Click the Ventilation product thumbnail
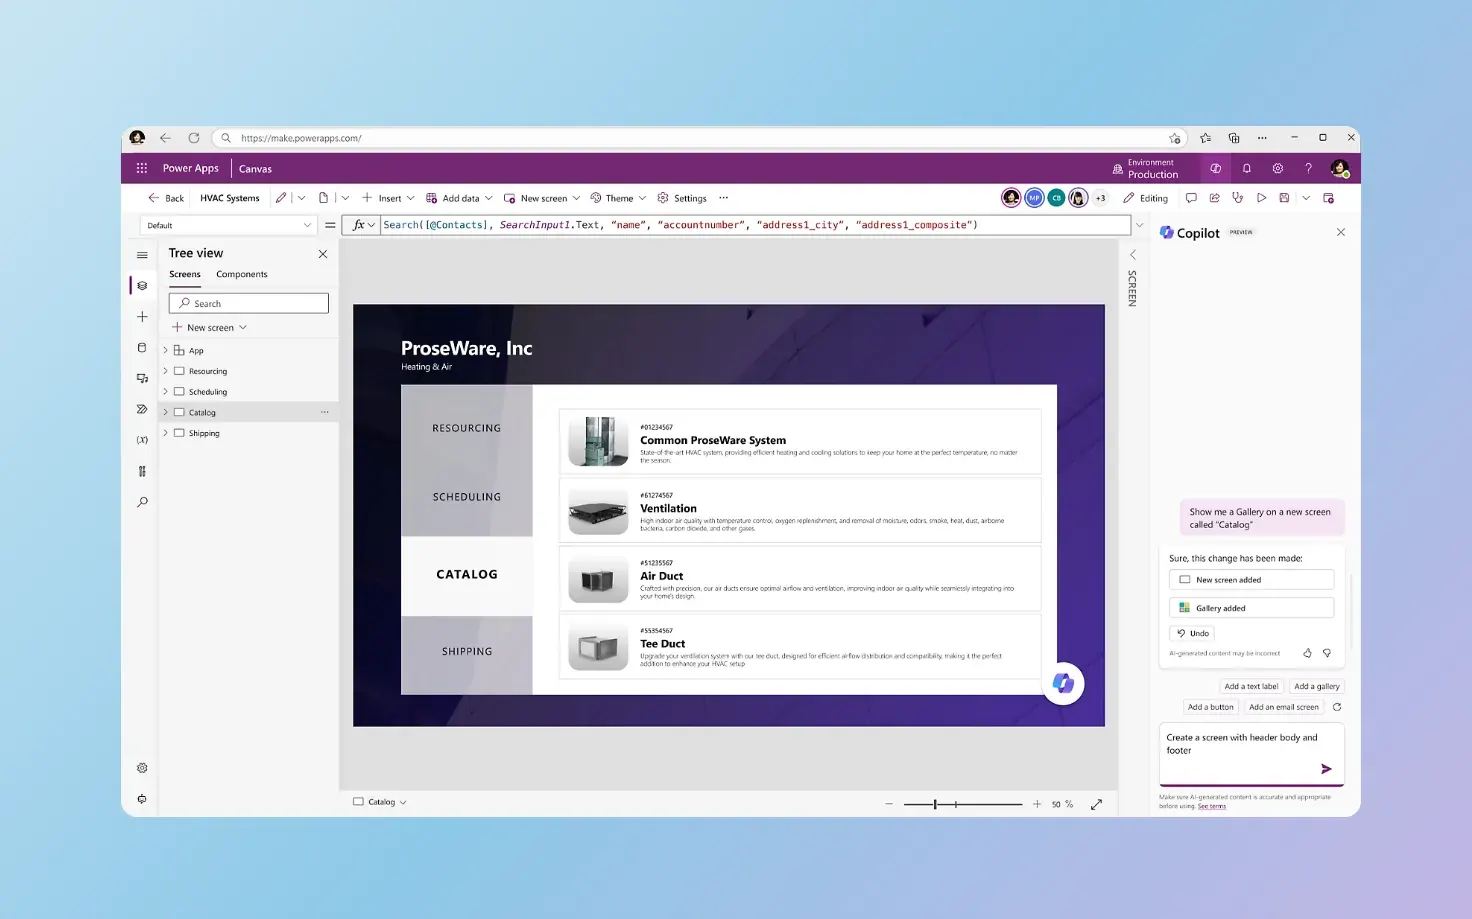The height and width of the screenshot is (919, 1472). click(598, 511)
